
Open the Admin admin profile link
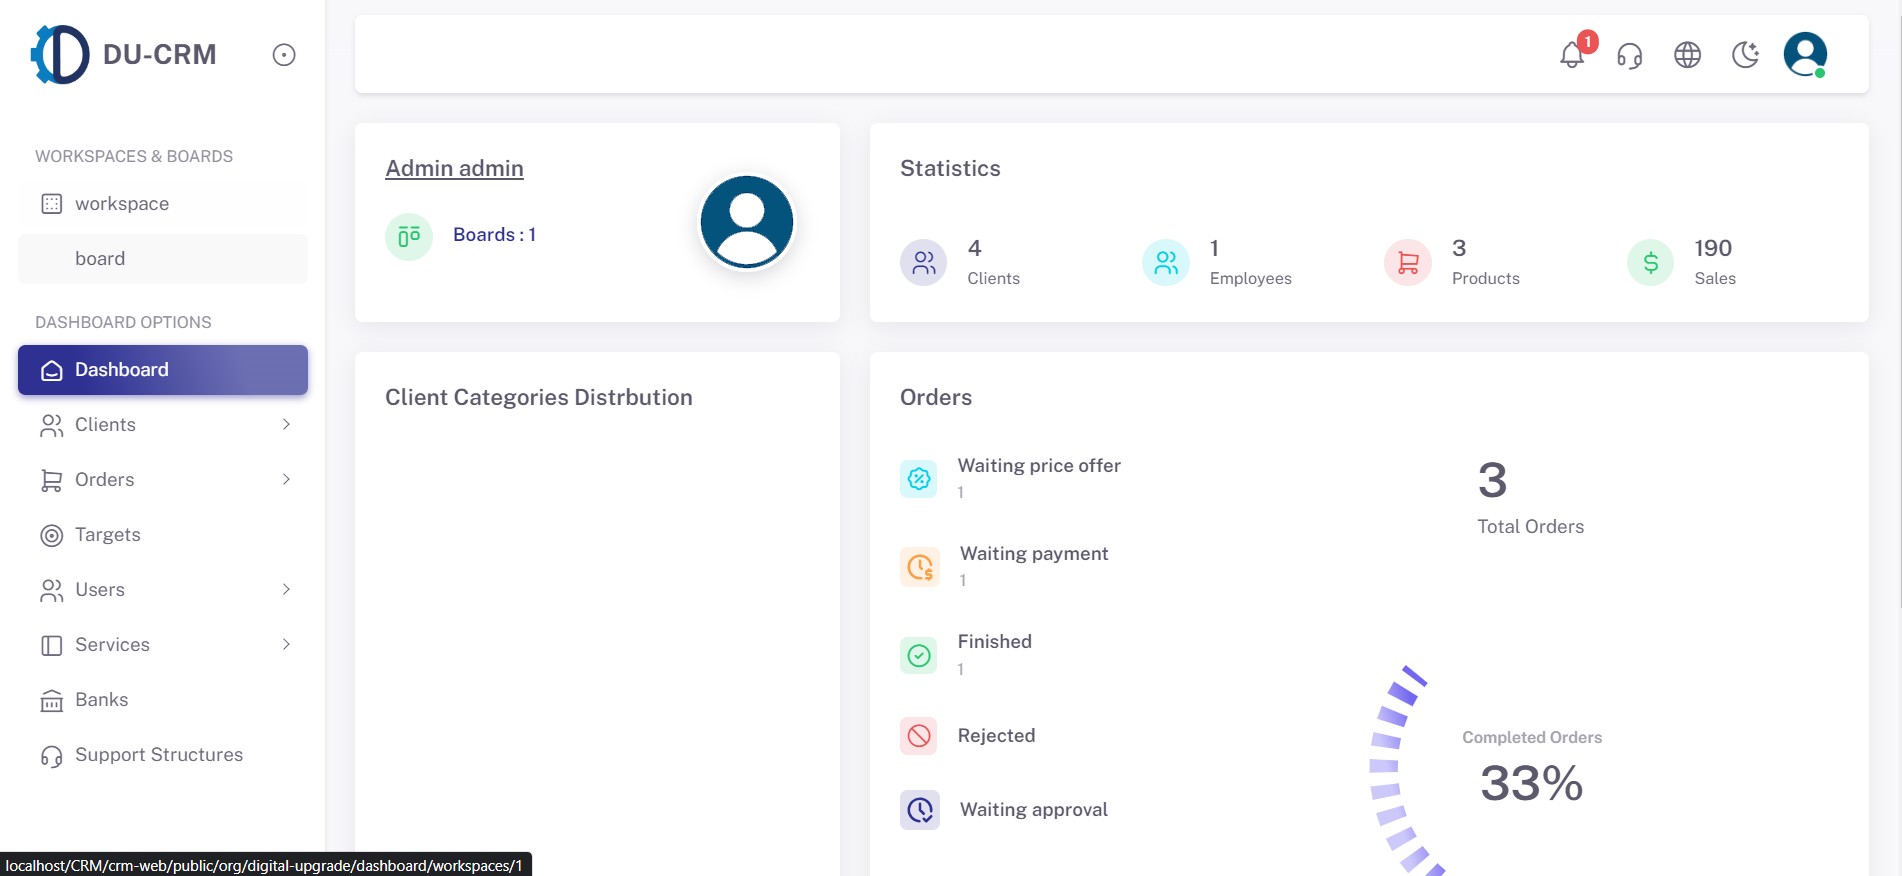click(x=454, y=168)
